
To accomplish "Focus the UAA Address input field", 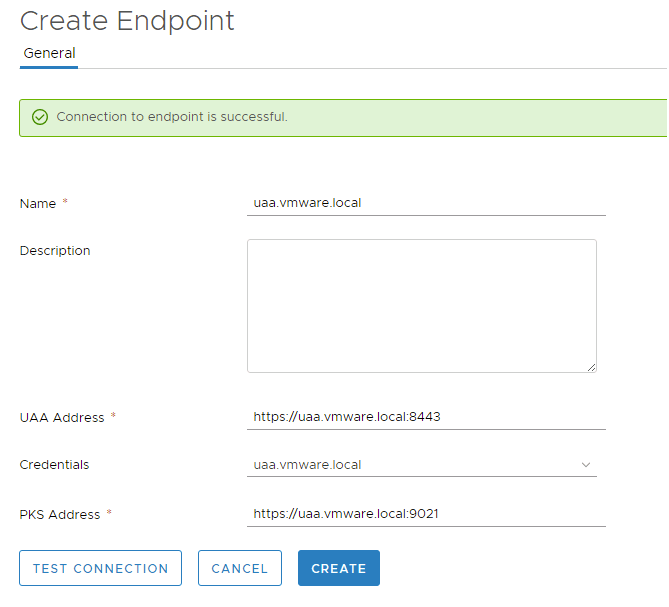I will 426,416.
